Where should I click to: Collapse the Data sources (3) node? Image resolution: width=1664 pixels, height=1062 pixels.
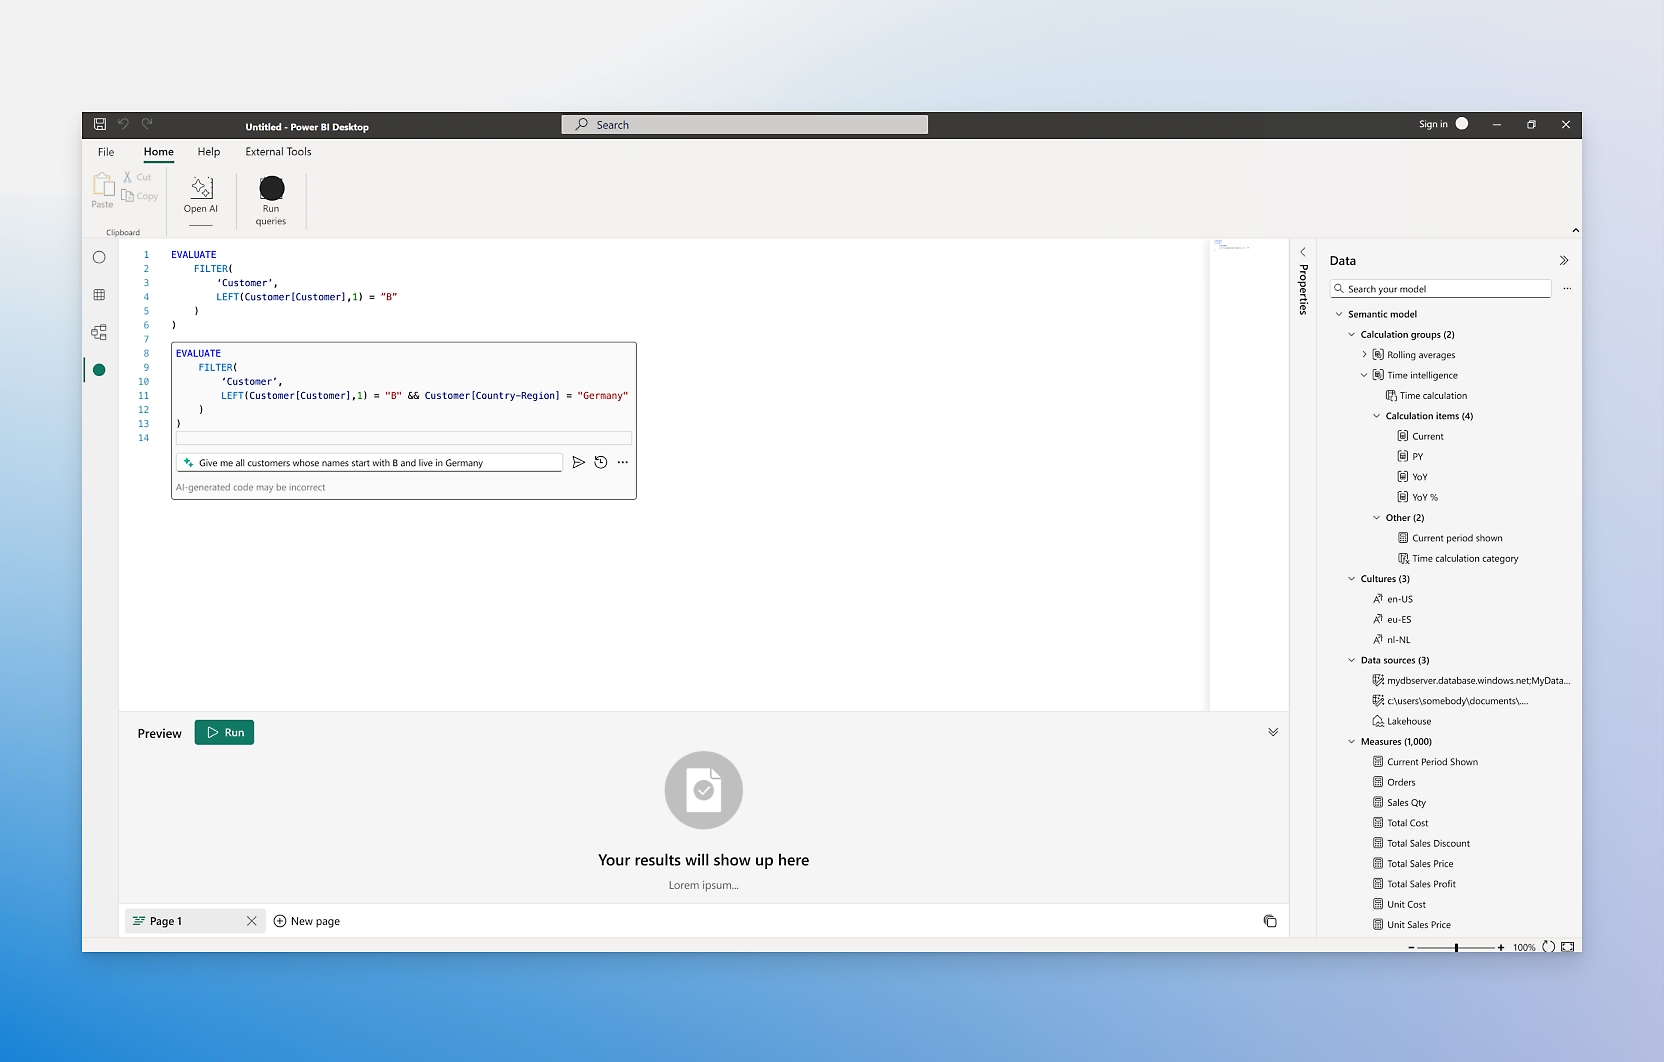click(x=1352, y=660)
